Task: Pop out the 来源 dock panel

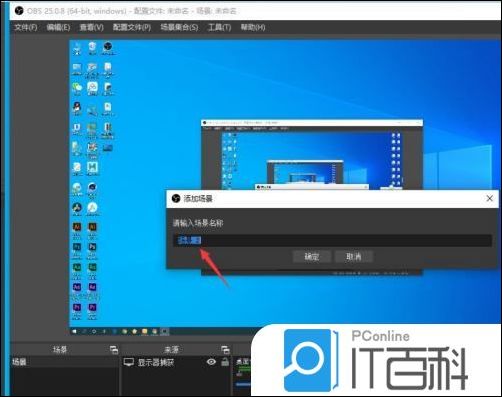Action: tap(225, 350)
